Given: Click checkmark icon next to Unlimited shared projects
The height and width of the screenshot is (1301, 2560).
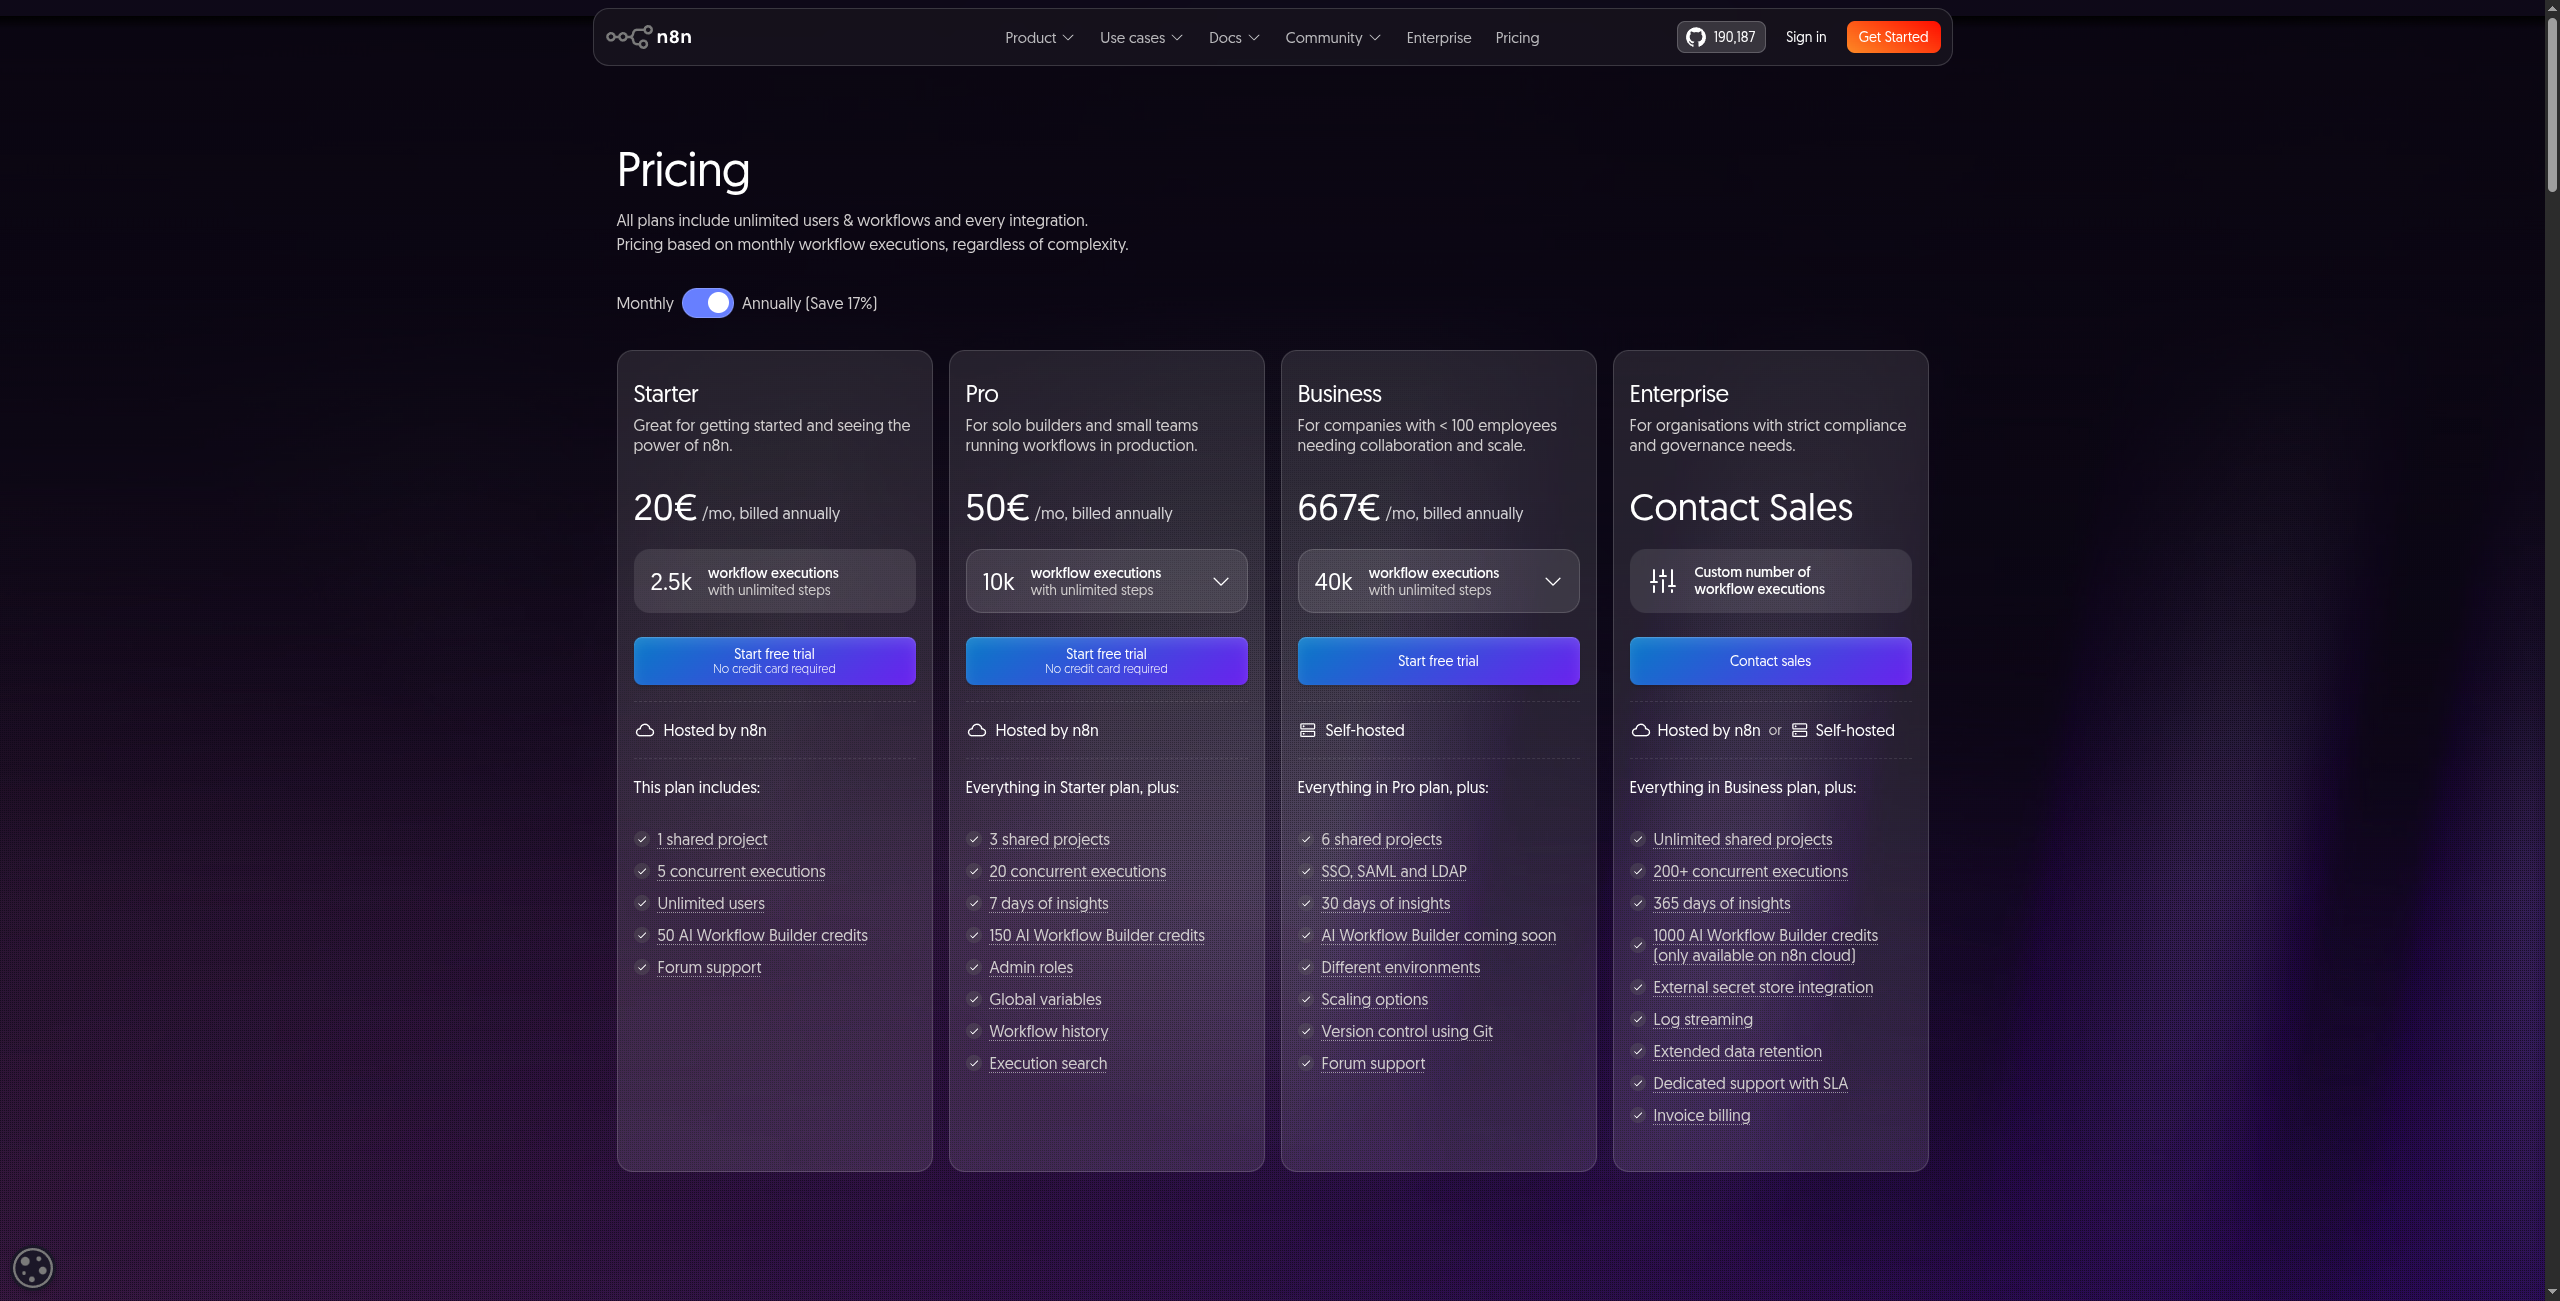Looking at the screenshot, I should [1638, 839].
